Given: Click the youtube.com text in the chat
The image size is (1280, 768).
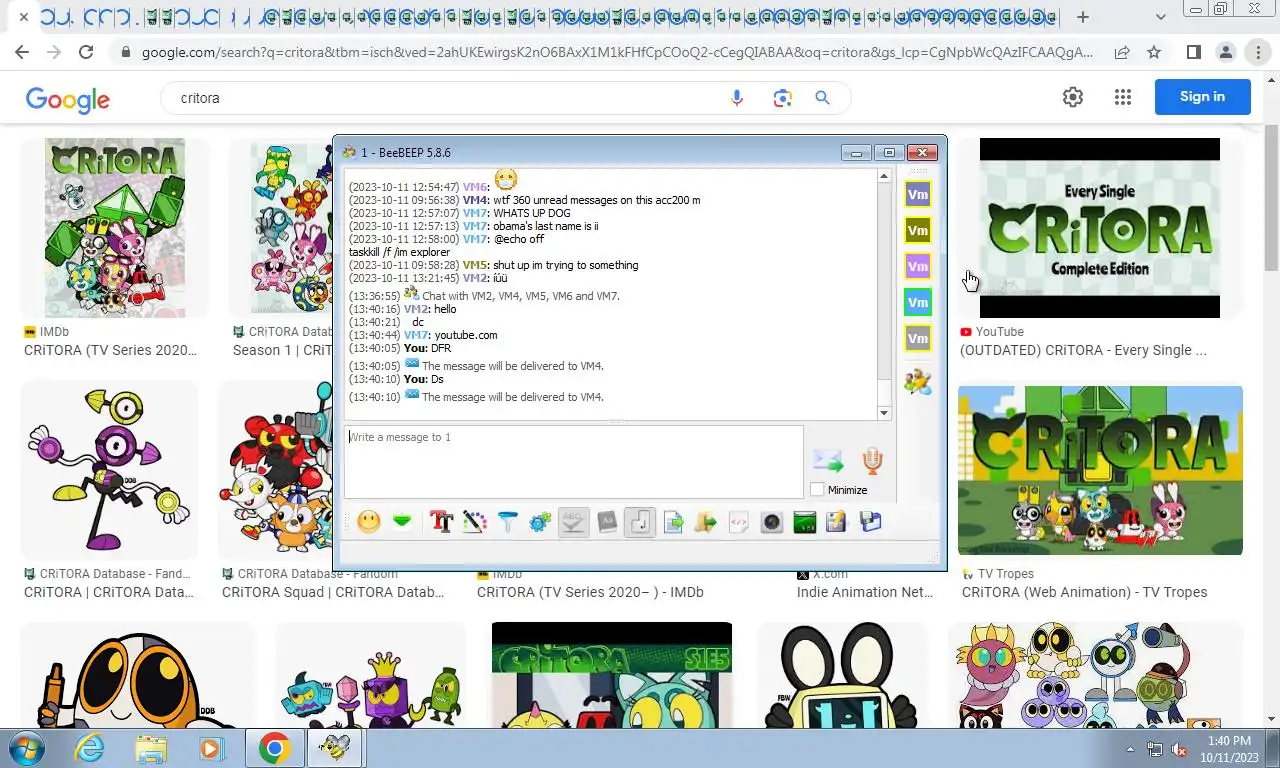Looking at the screenshot, I should coord(466,335).
